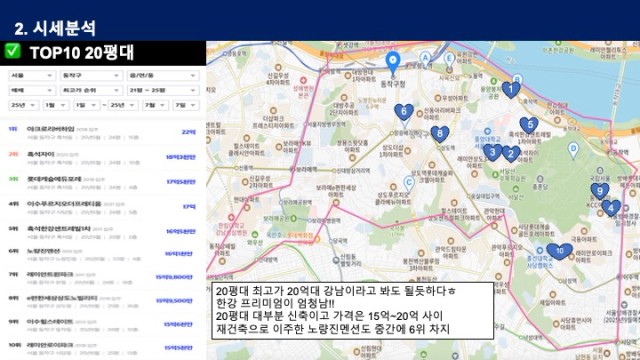The width and height of the screenshot is (640, 360).
Task: Open the 서울 city dropdown
Action: coord(32,76)
